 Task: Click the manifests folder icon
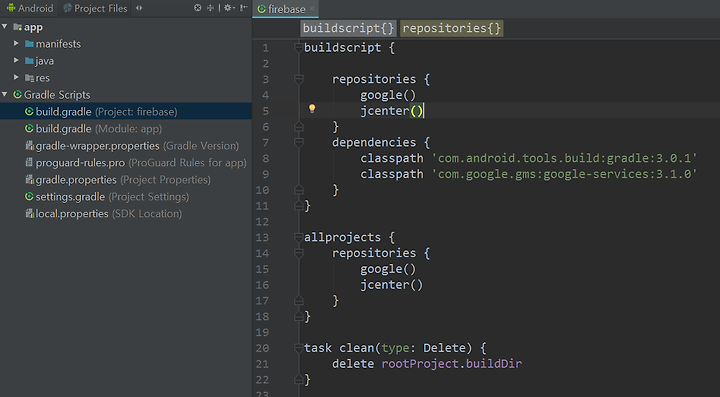point(29,44)
